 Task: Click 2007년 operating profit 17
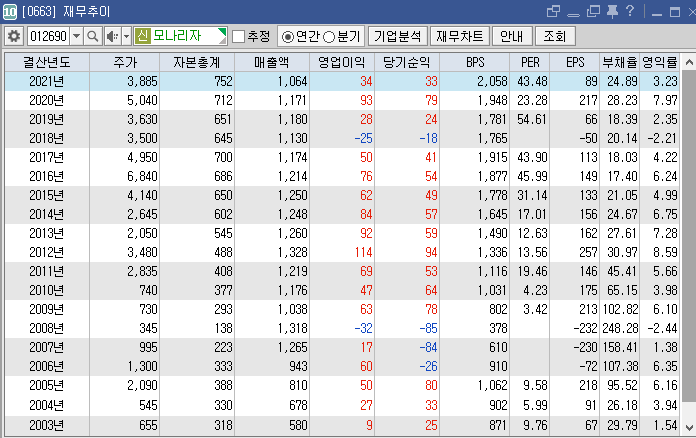tap(366, 347)
